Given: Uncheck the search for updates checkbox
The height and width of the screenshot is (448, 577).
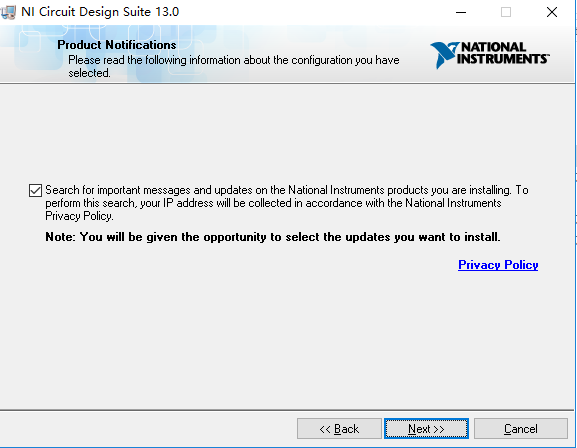Looking at the screenshot, I should (35, 190).
